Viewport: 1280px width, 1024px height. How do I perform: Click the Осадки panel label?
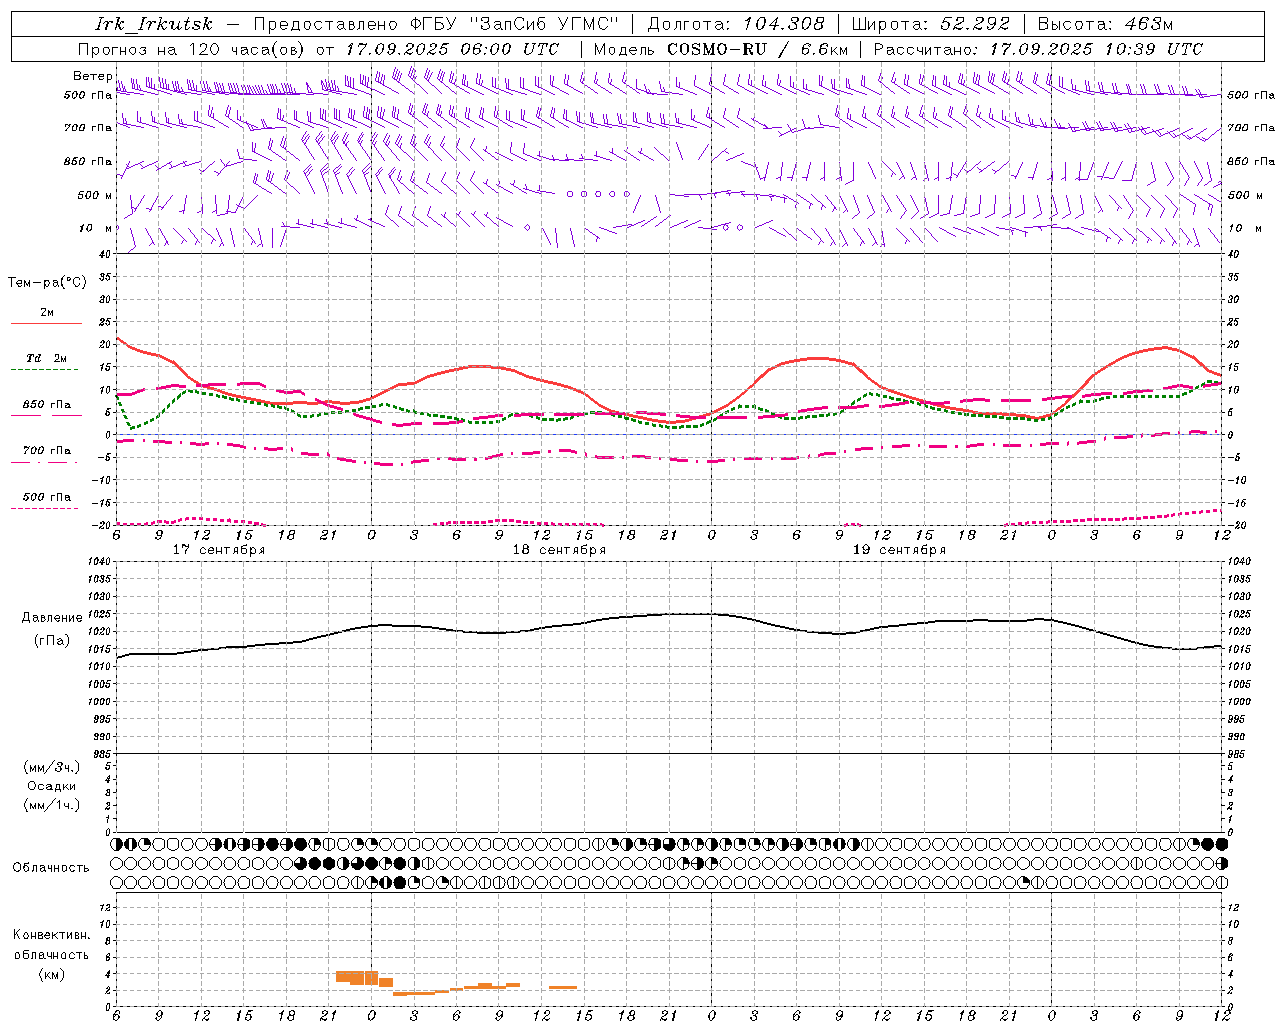click(x=52, y=786)
